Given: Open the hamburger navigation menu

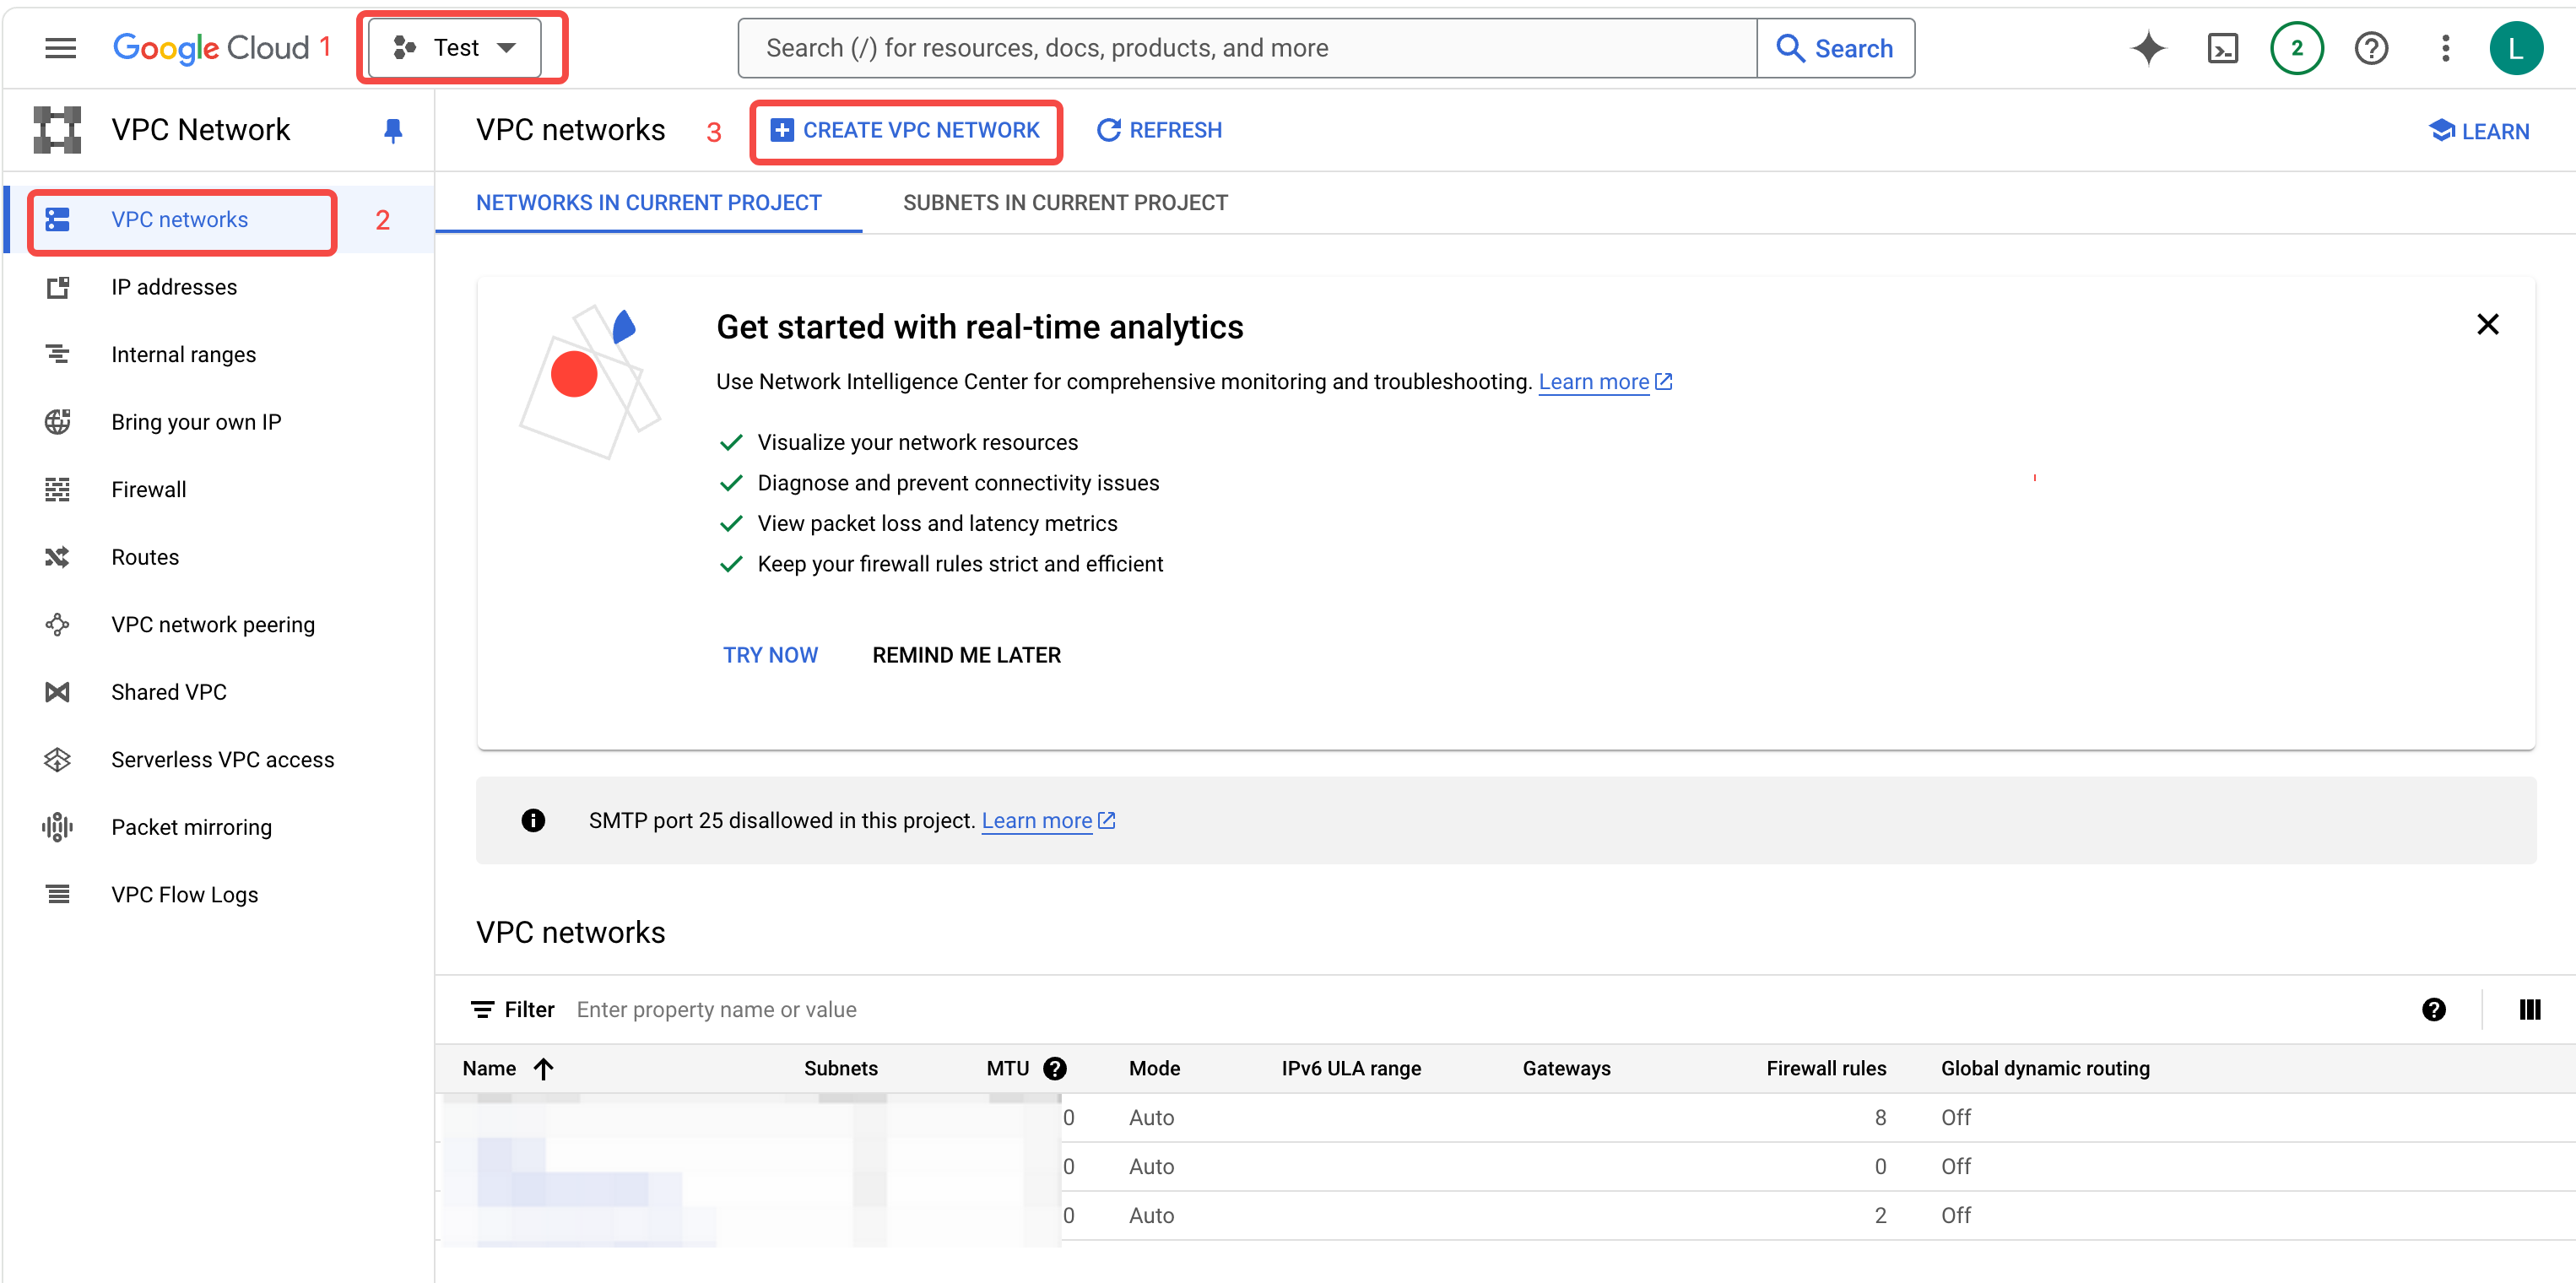Looking at the screenshot, I should click(60, 48).
